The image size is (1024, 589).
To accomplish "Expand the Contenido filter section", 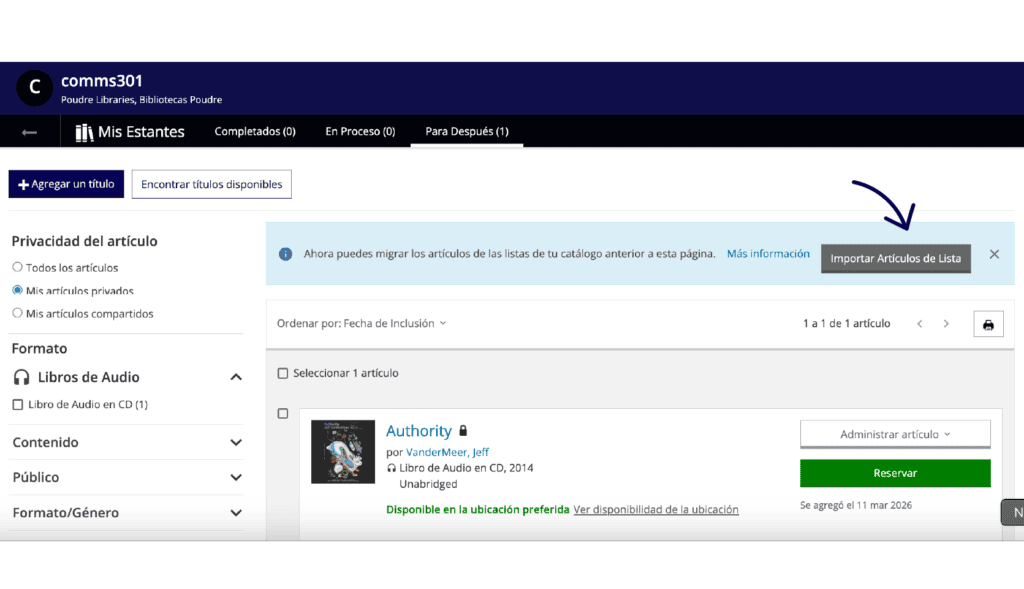I will click(x=236, y=442).
